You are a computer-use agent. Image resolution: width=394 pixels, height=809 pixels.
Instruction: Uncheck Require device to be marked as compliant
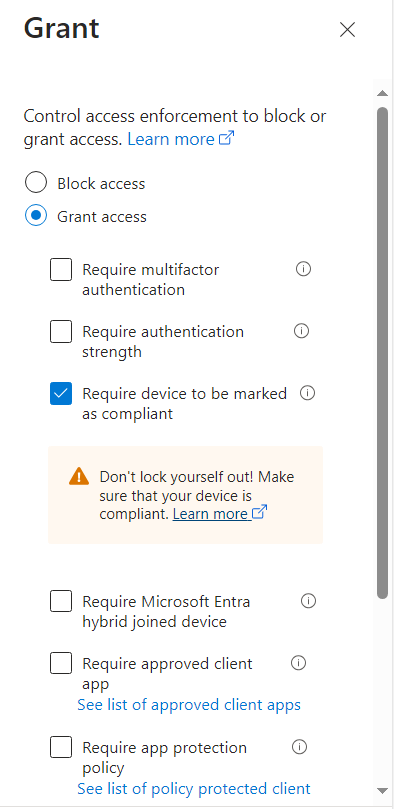pyautogui.click(x=61, y=394)
